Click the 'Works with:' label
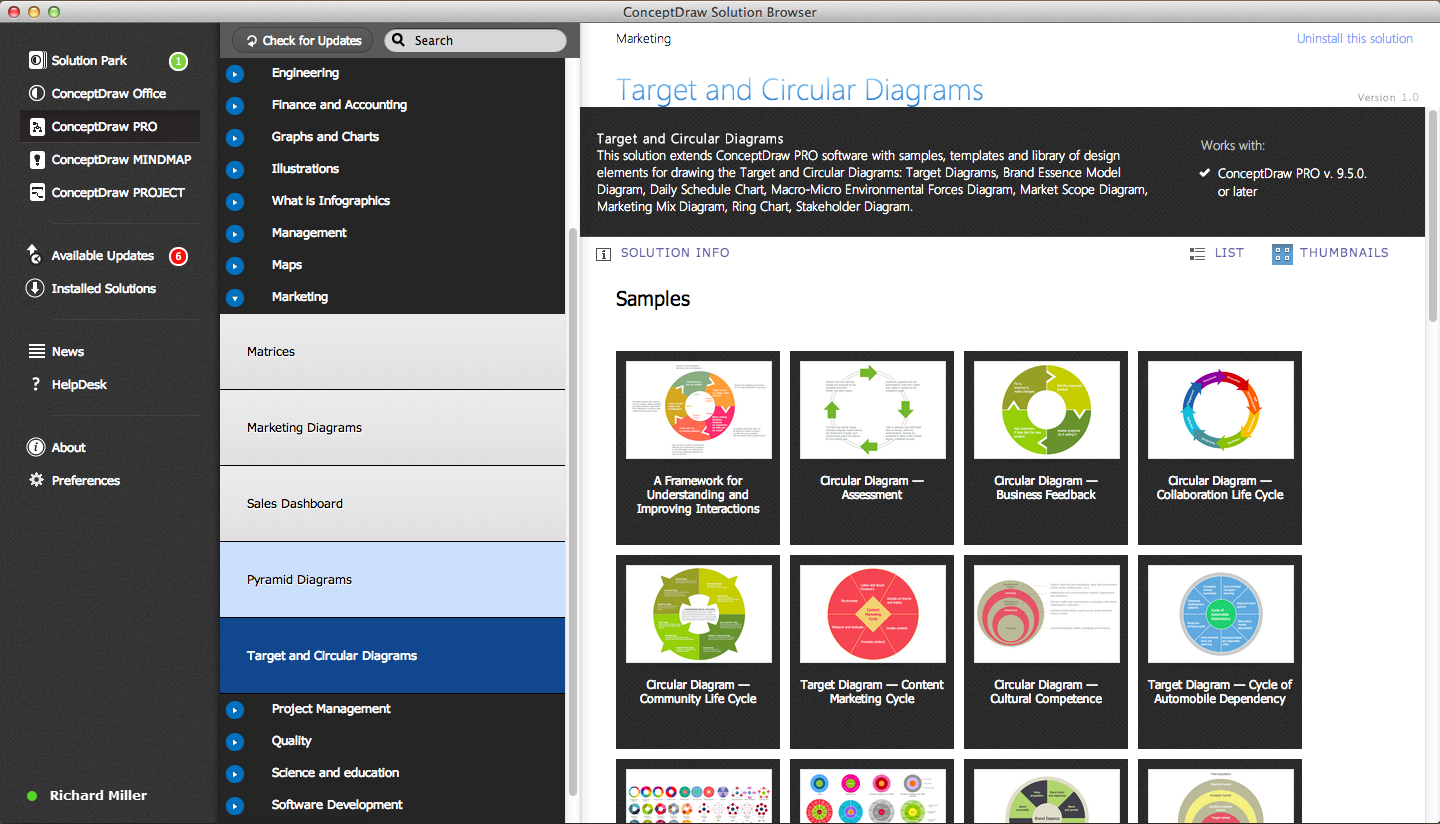This screenshot has width=1440, height=824. (x=1233, y=145)
